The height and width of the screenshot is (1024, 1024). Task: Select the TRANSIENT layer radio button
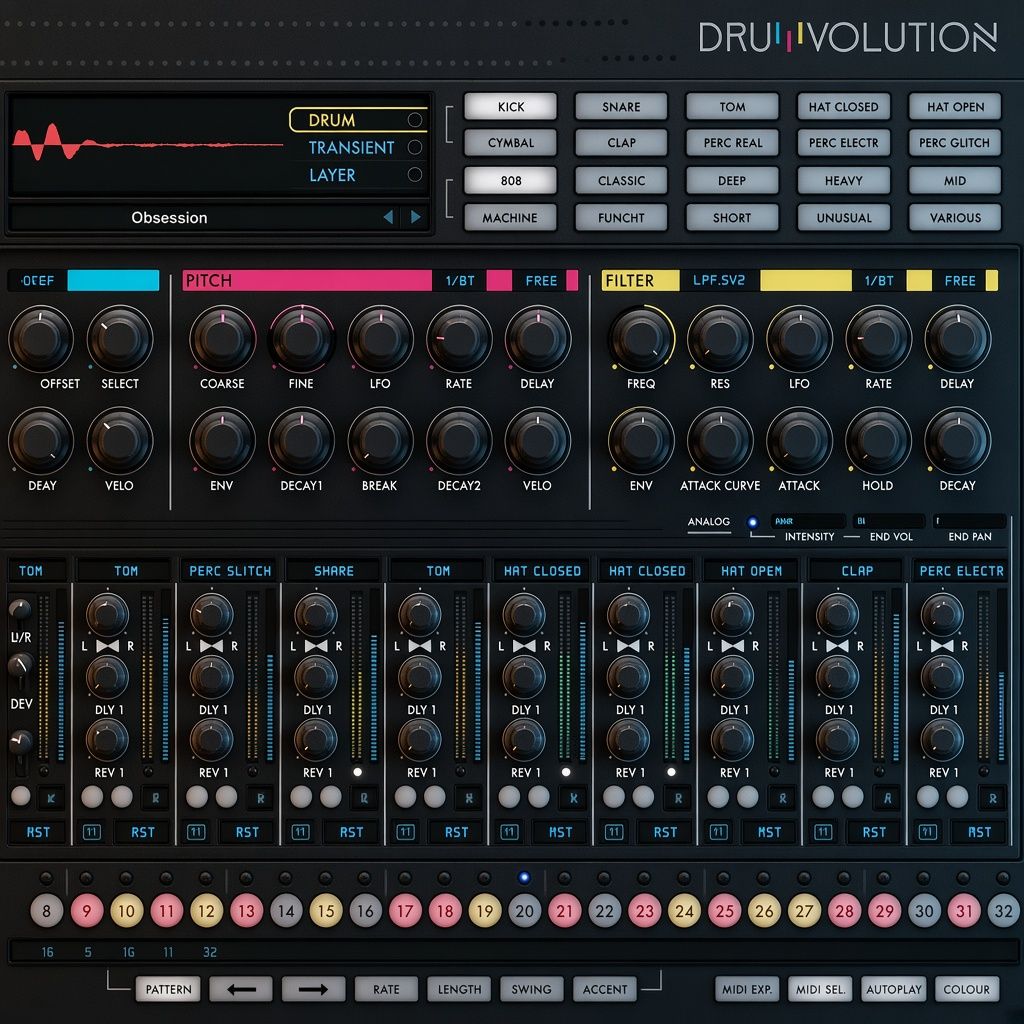tap(415, 147)
